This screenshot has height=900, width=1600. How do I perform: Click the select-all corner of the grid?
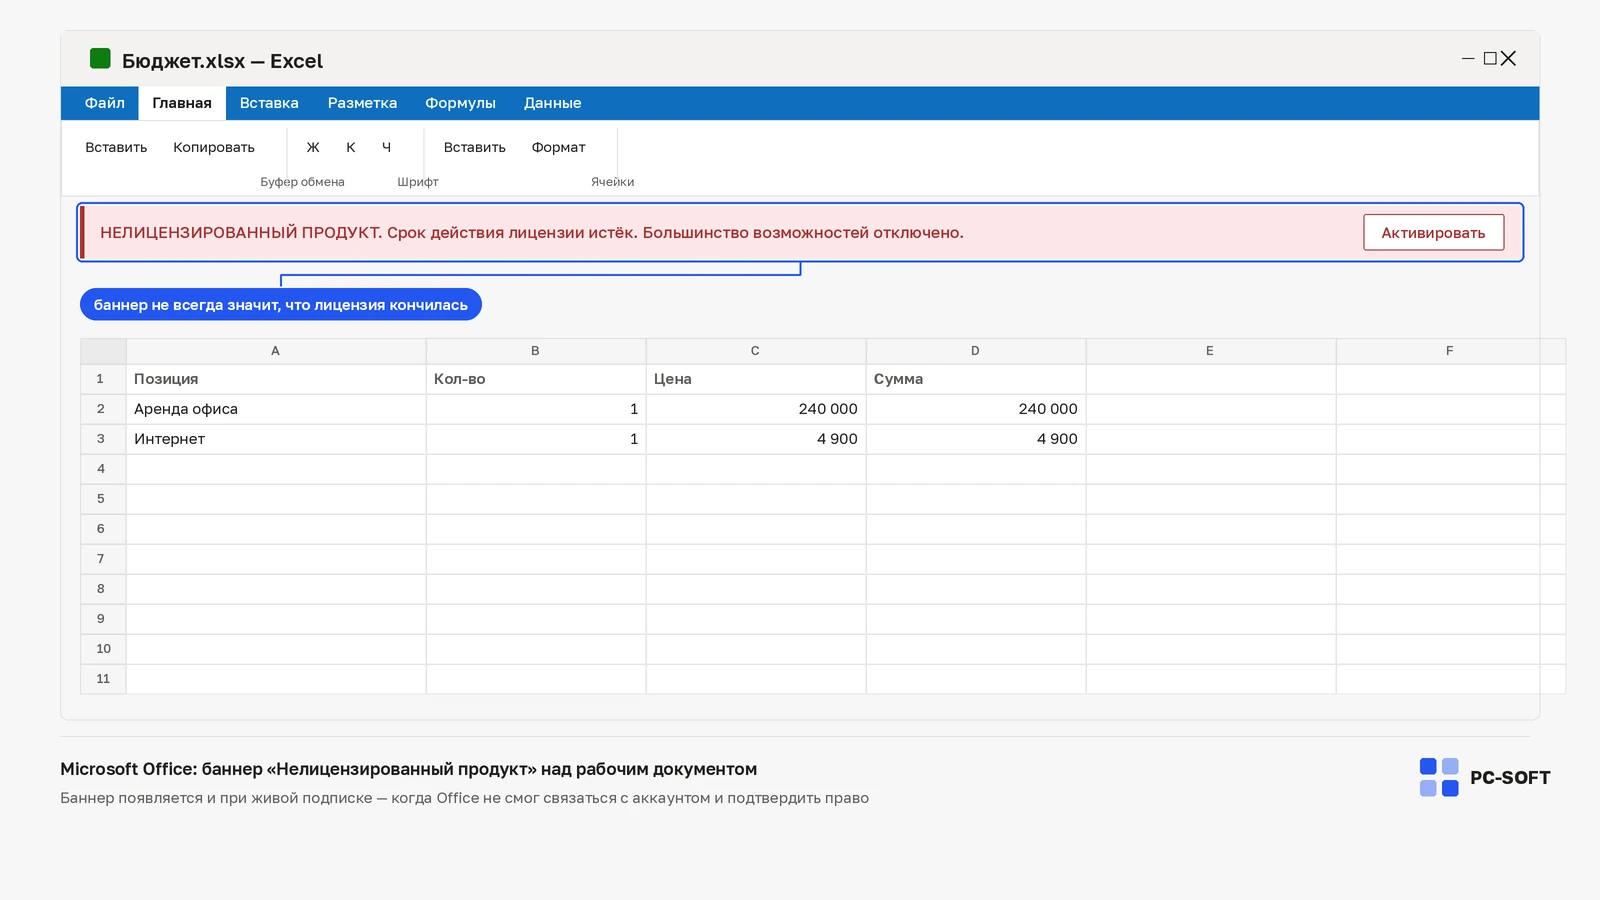(x=103, y=351)
